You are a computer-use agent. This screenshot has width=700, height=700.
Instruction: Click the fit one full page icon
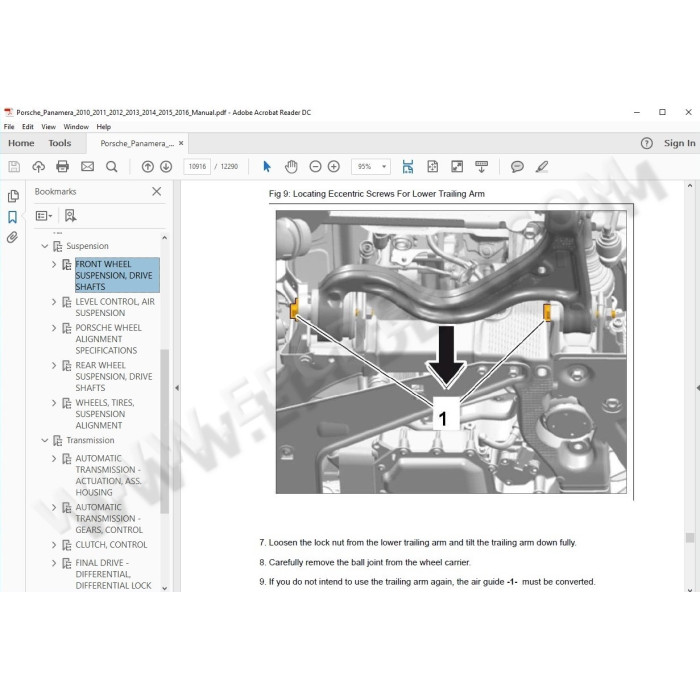[x=433, y=167]
